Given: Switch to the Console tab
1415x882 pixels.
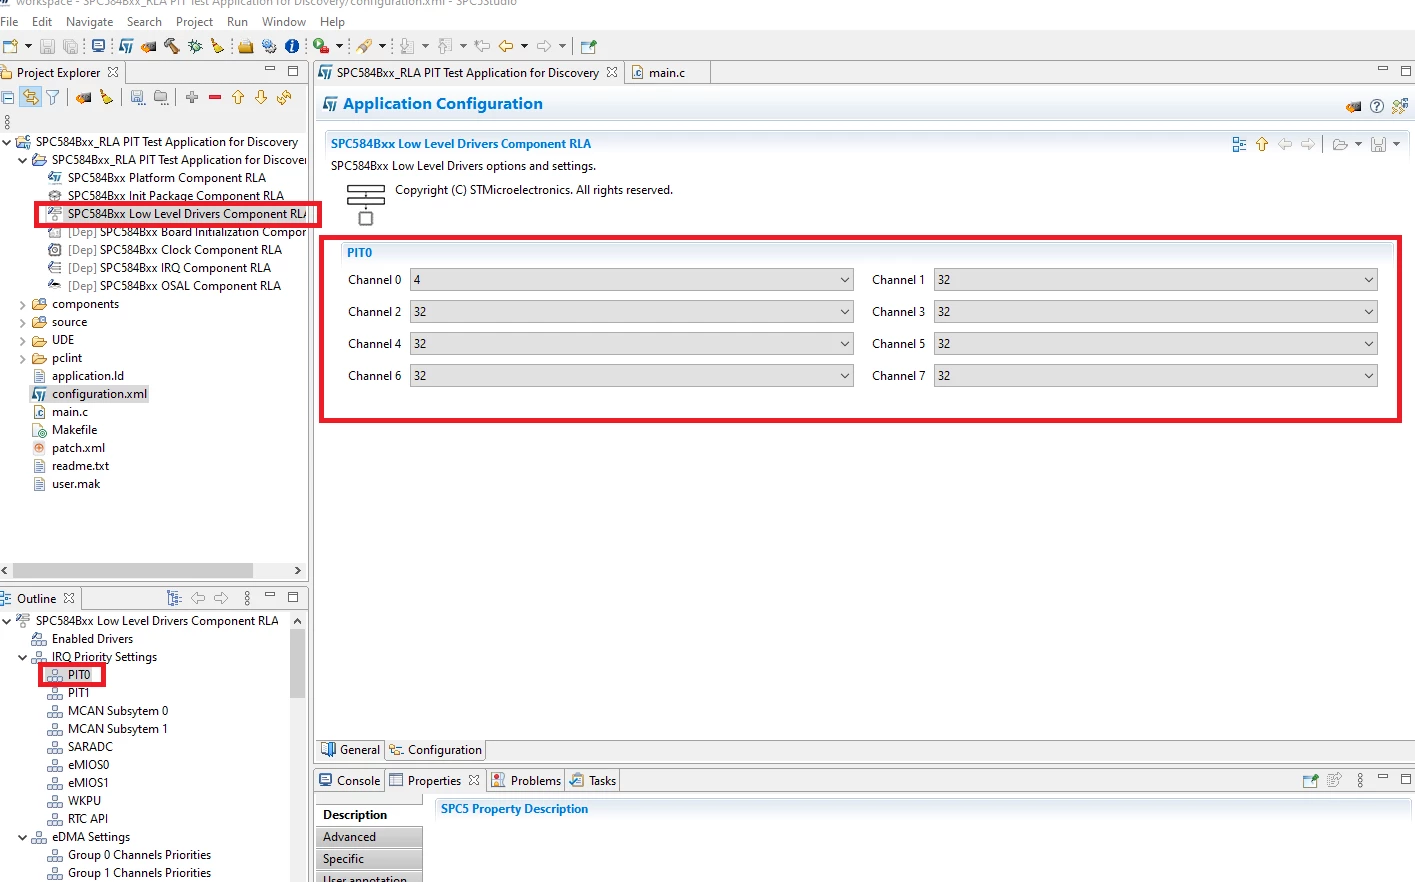Looking at the screenshot, I should tap(350, 781).
